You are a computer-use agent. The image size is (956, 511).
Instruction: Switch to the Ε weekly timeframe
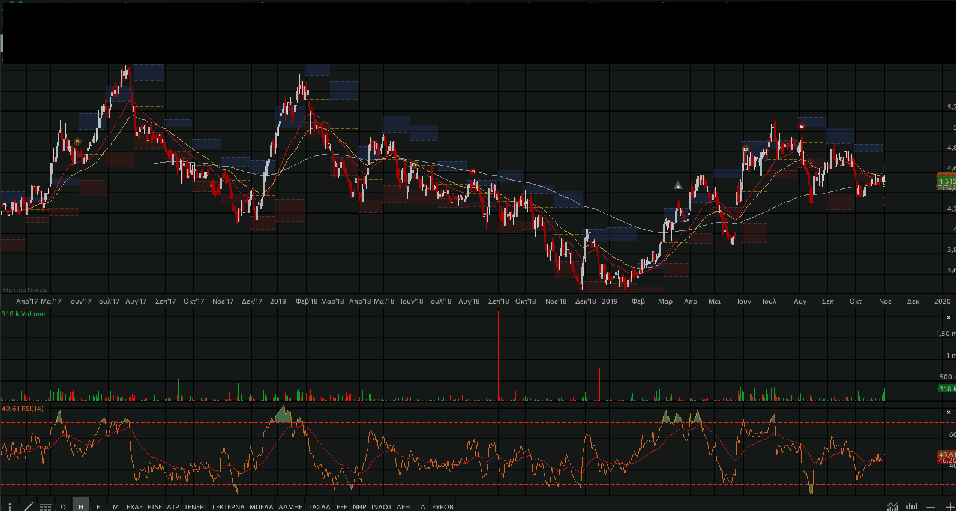98,507
